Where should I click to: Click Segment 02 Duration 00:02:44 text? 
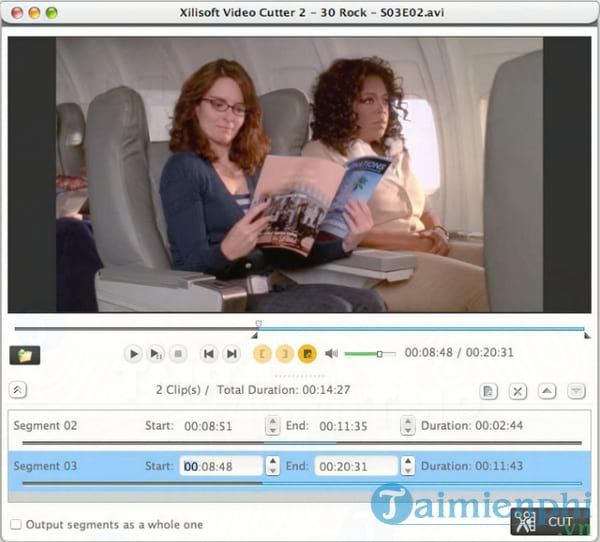pyautogui.click(x=472, y=426)
